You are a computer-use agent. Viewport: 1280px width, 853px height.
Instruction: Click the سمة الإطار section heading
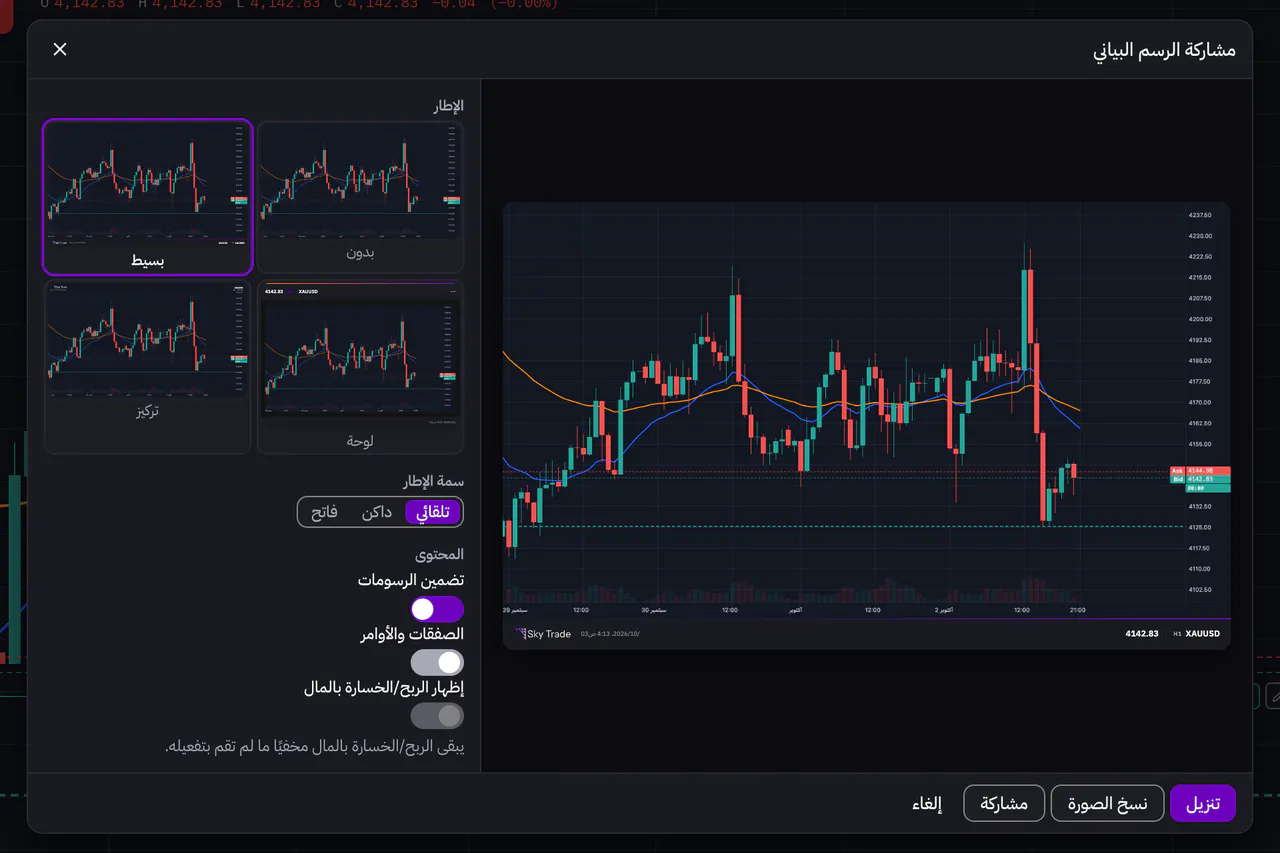[x=433, y=480]
